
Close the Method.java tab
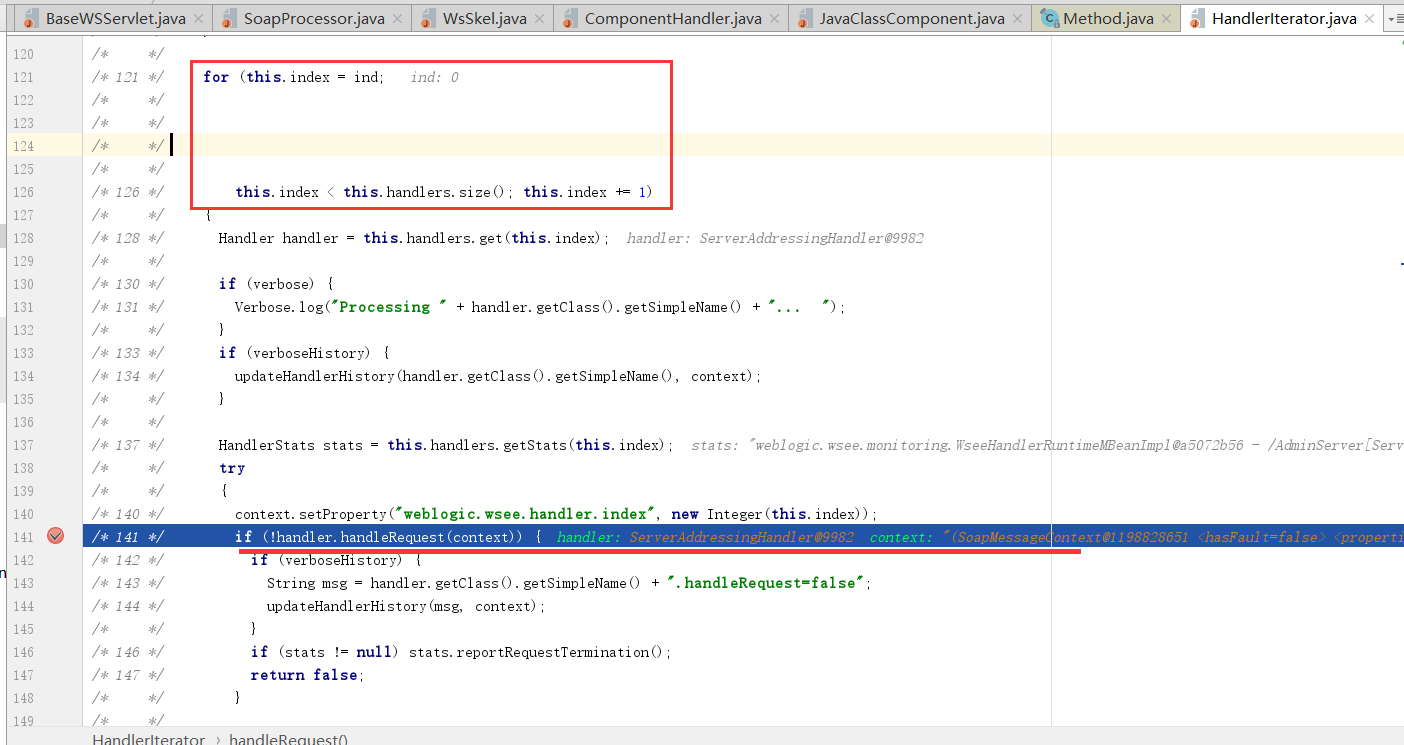pos(1167,18)
